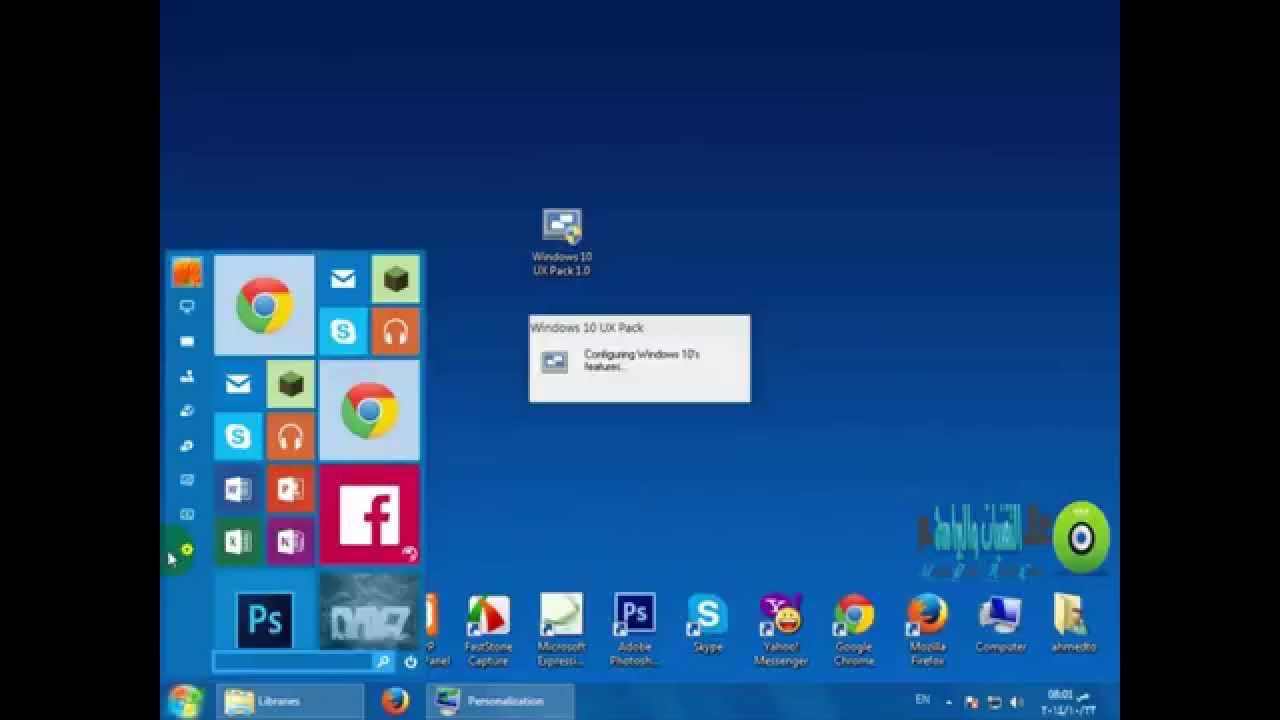Click "Configuring Windows 10's features..." text
Screen dimensions: 1280x720
641,360
